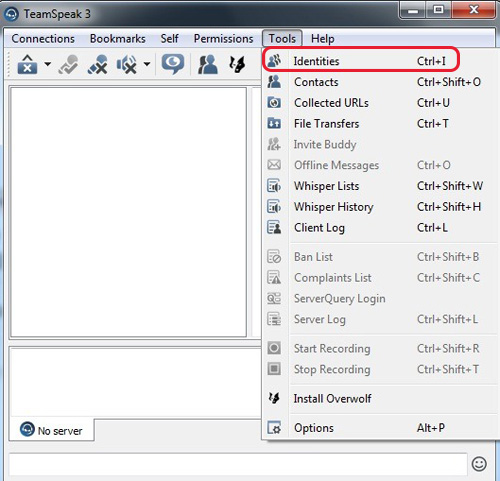Maximize the TeamSpeak 3 window
The width and height of the screenshot is (500, 481).
[438, 11]
